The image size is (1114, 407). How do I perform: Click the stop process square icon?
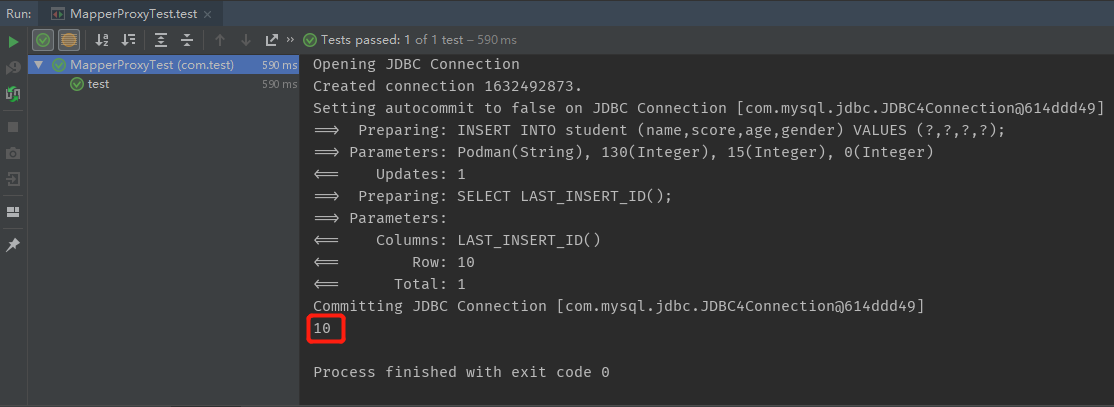[13, 127]
